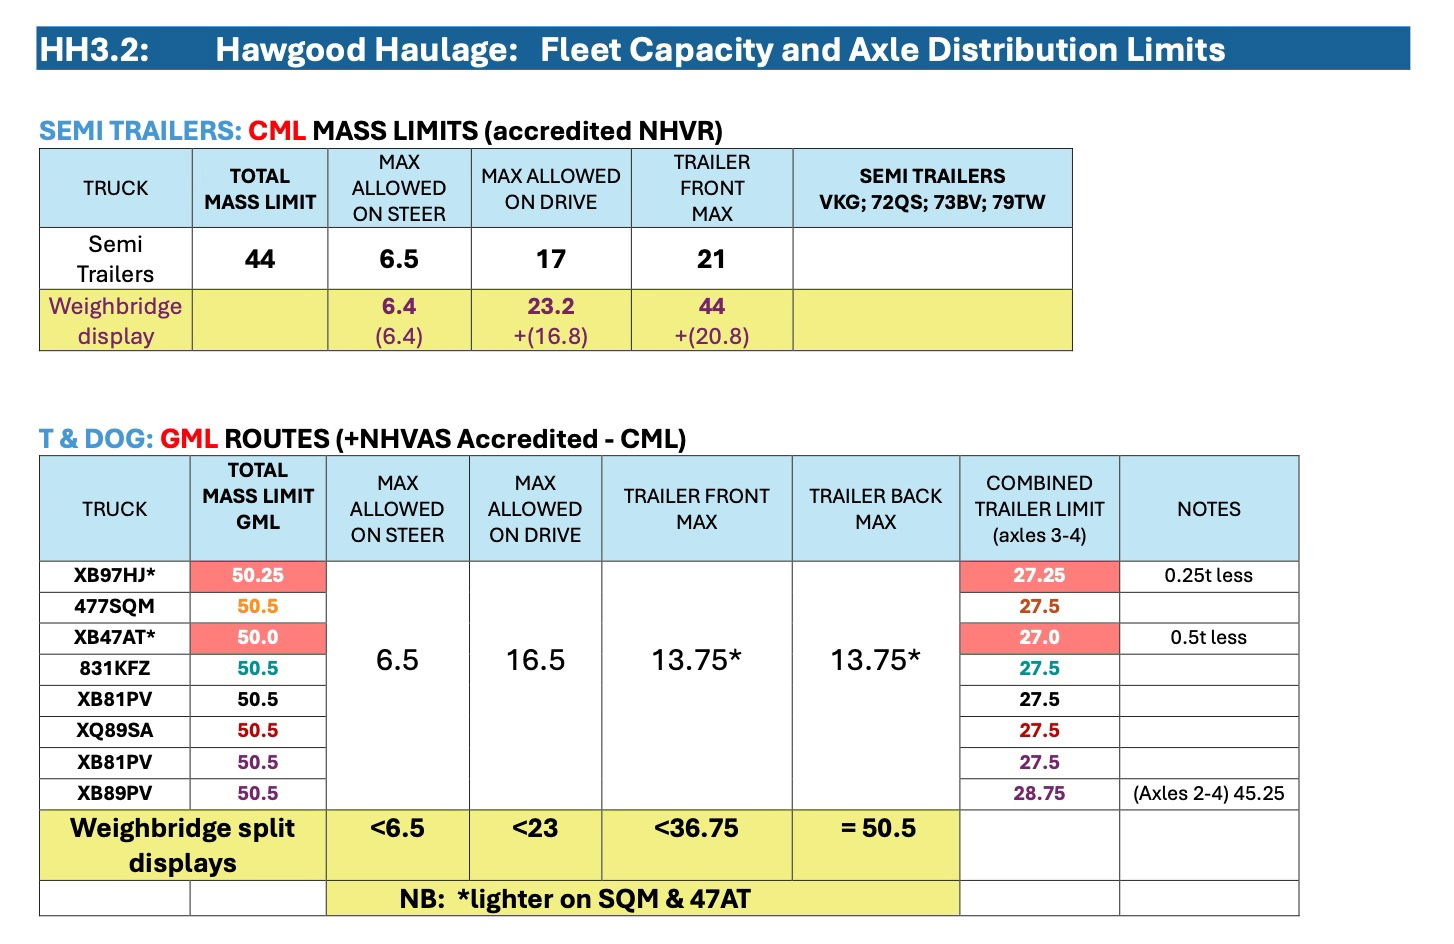This screenshot has height=944, width=1454.
Task: Click the 0.5t less note
Action: click(1209, 638)
